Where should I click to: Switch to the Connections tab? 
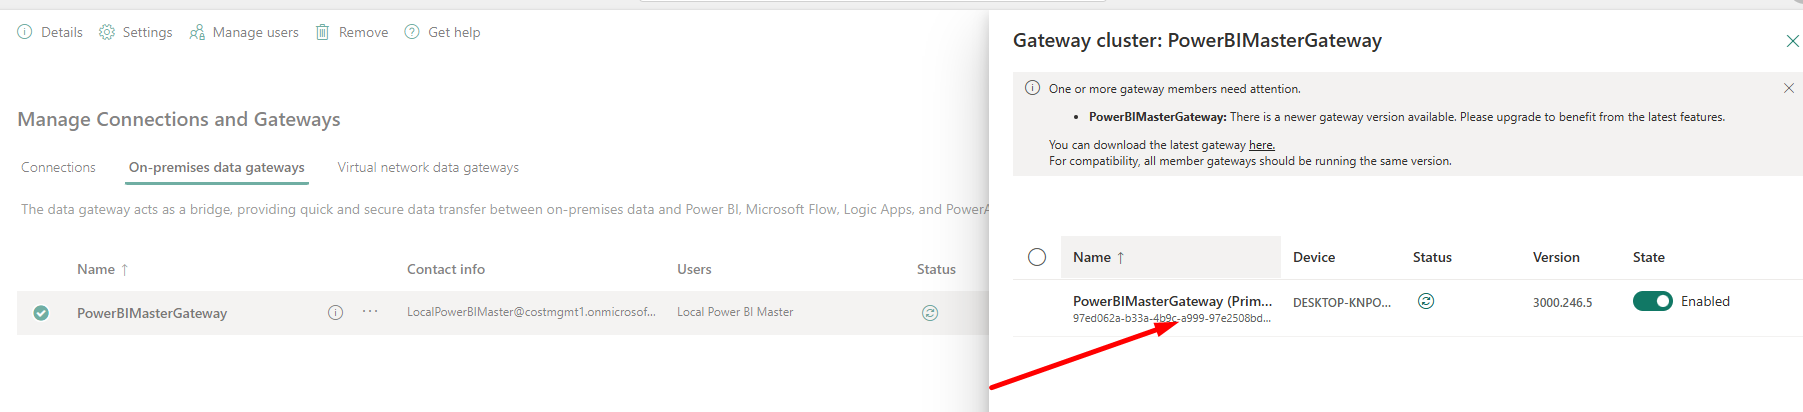tap(58, 167)
